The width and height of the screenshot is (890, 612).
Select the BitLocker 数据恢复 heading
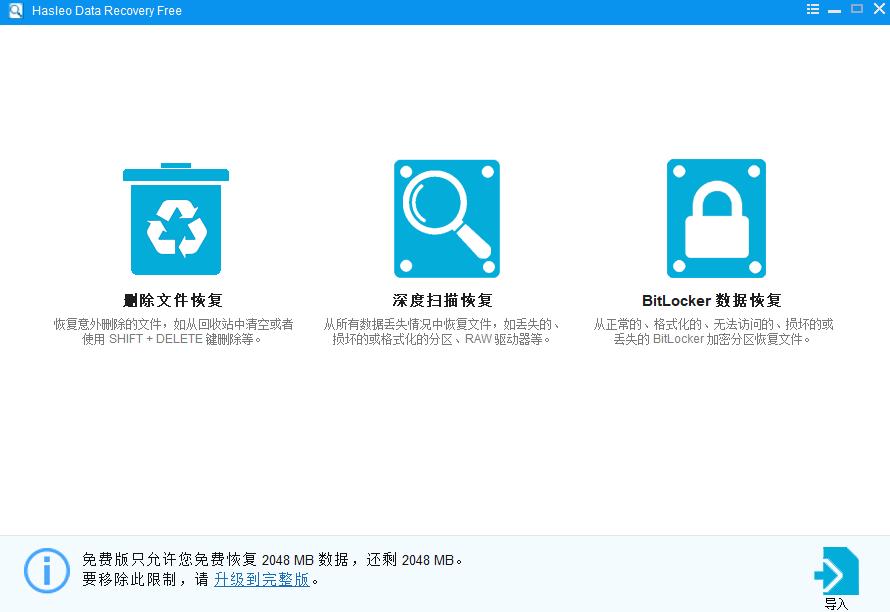712,300
